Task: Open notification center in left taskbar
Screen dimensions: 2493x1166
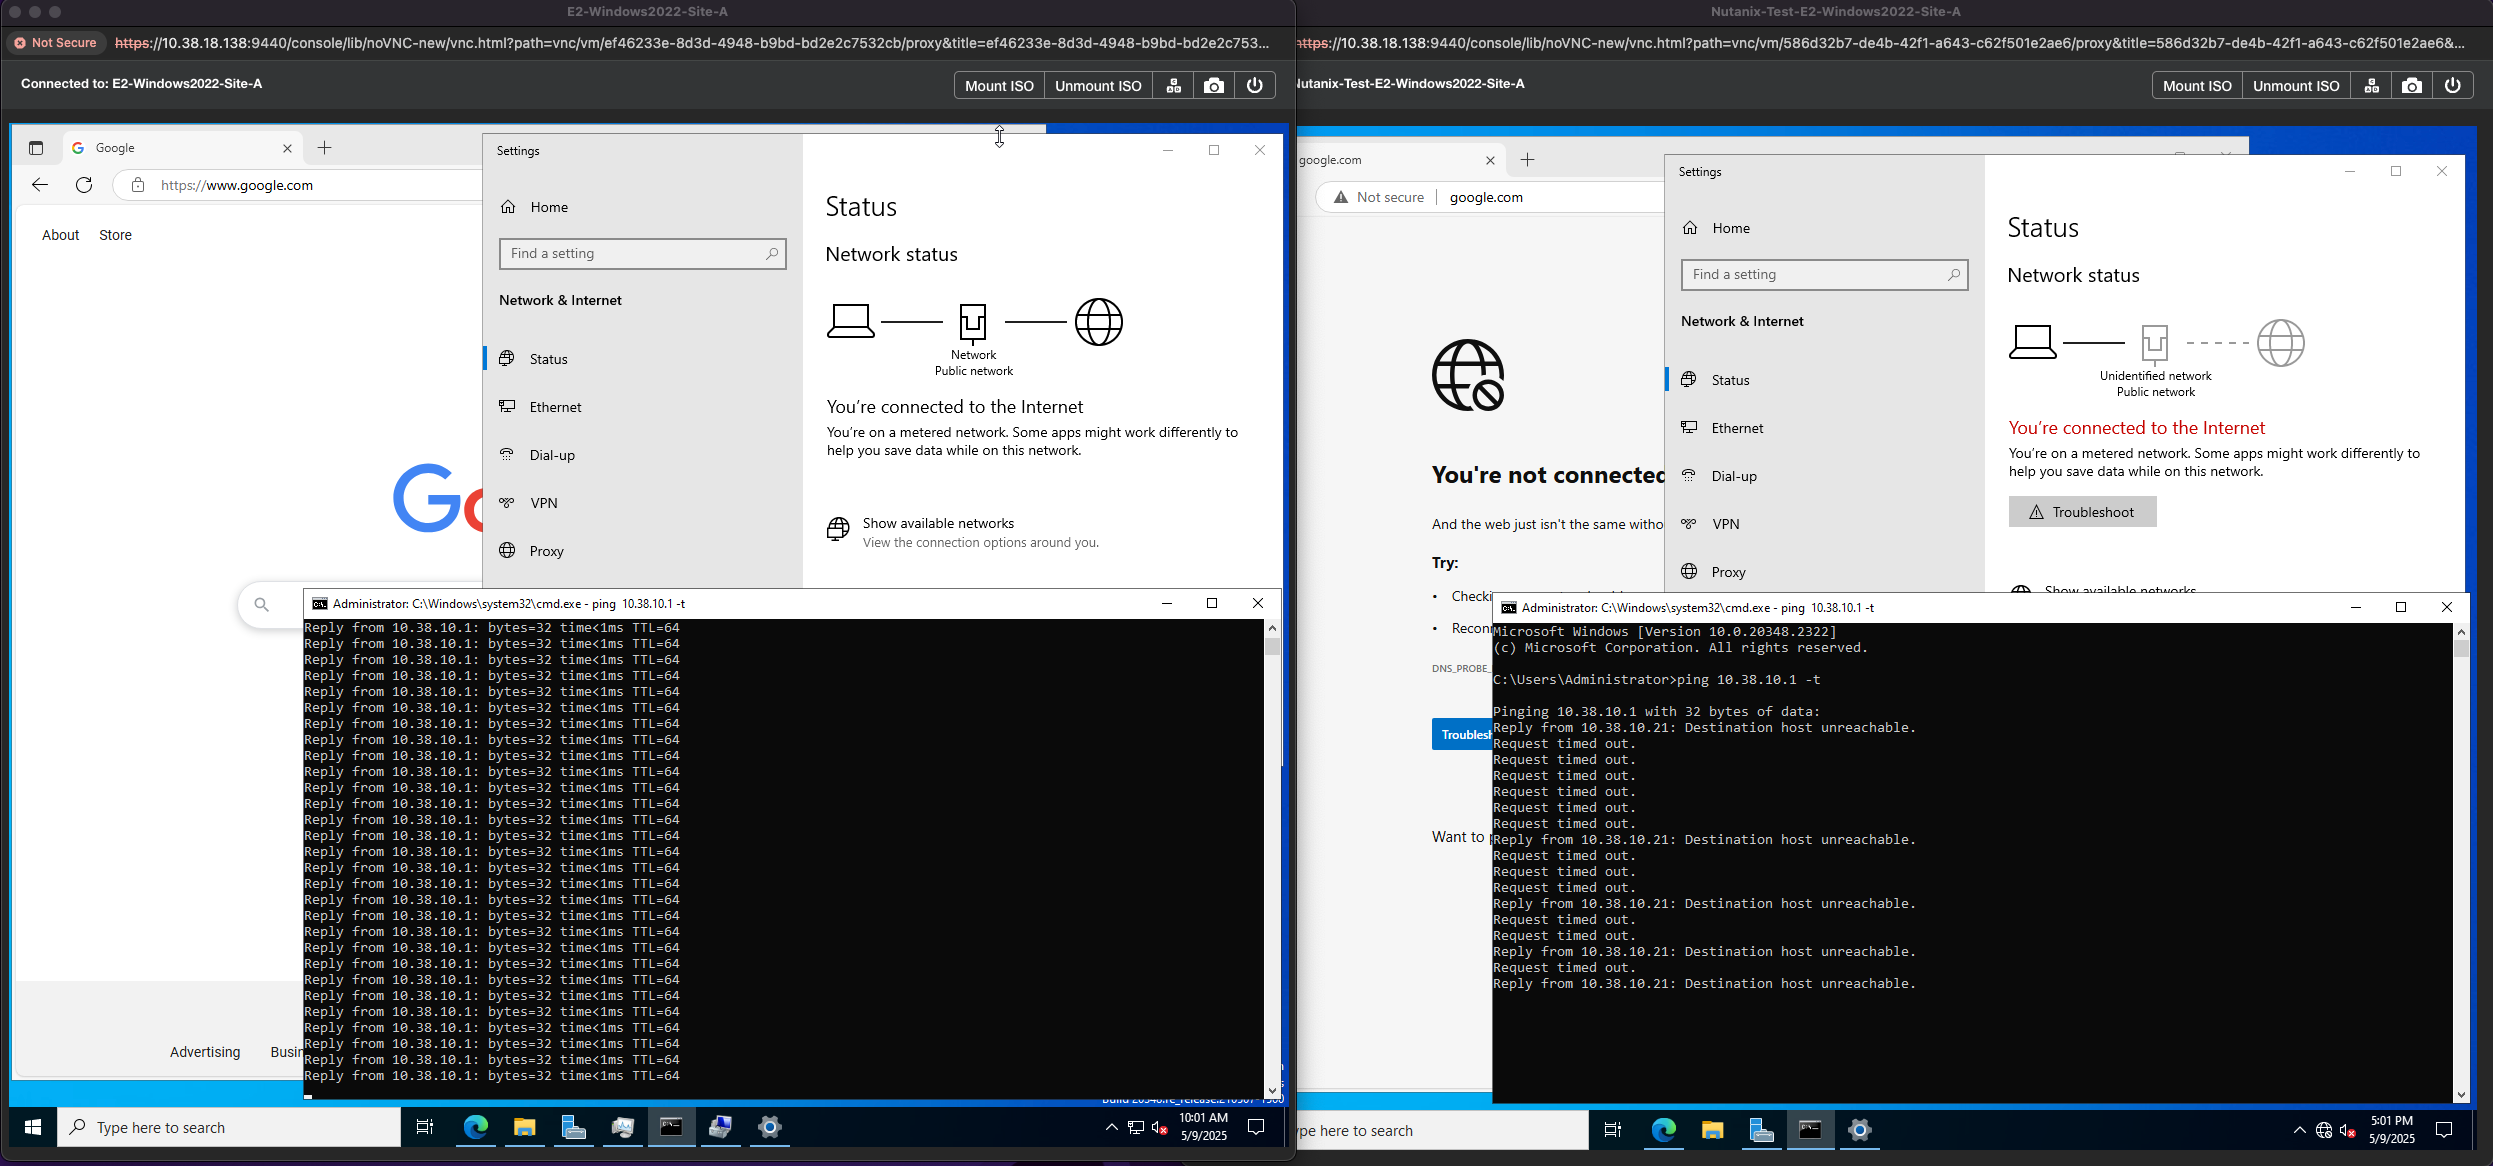Action: (x=1256, y=1127)
